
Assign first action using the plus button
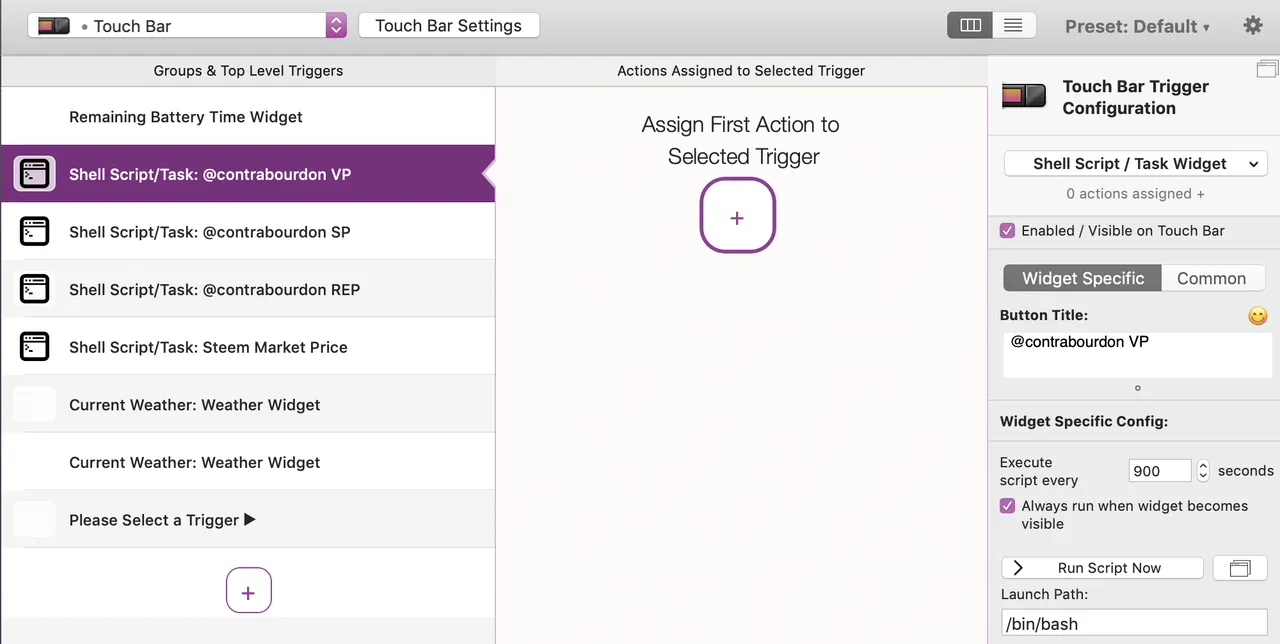coord(737,216)
